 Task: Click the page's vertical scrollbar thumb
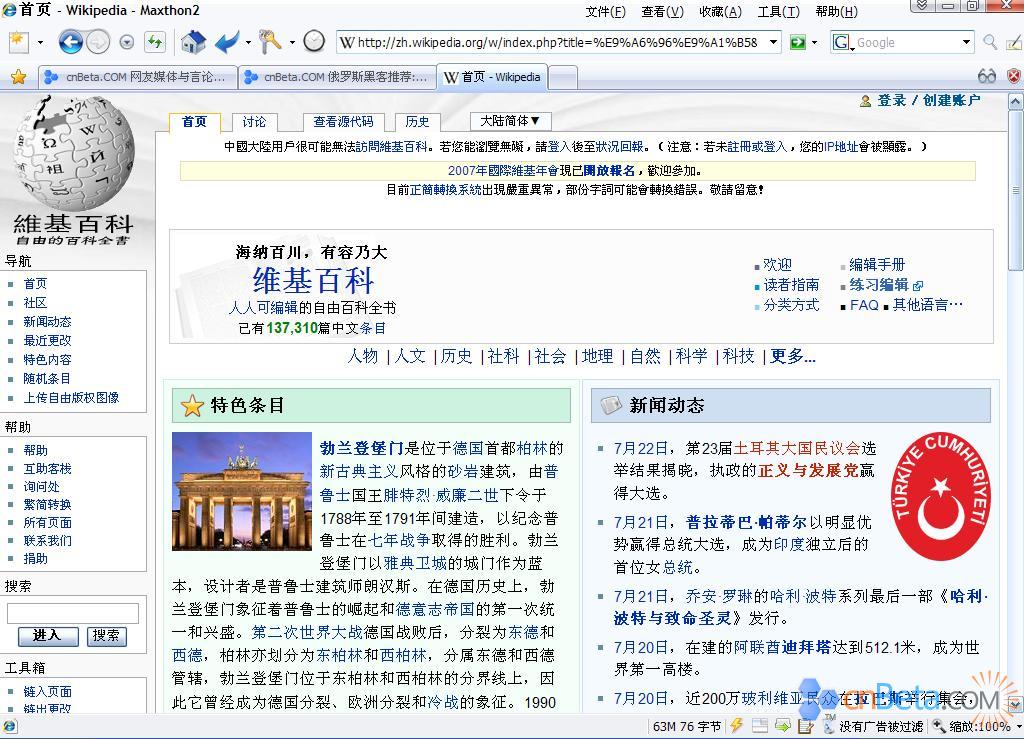(1016, 191)
